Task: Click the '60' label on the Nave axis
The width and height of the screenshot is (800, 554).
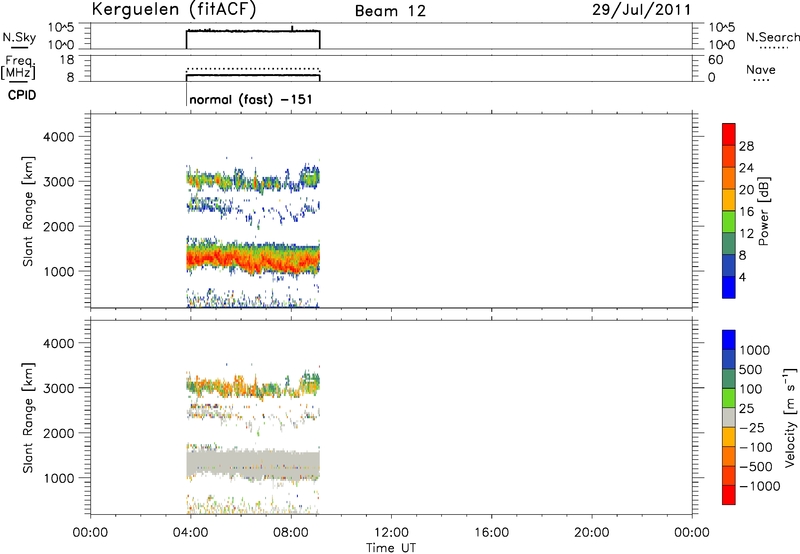Action: pyautogui.click(x=716, y=60)
